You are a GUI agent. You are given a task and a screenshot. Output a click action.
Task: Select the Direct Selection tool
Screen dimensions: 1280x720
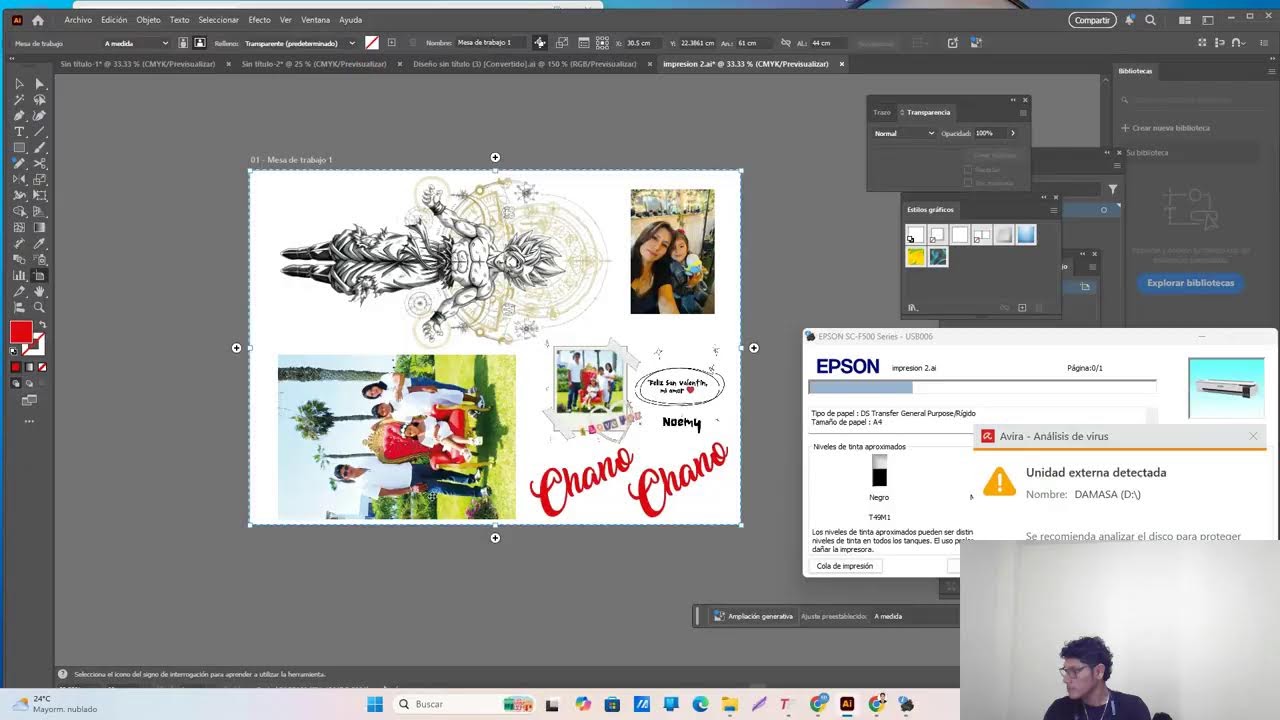pos(40,84)
